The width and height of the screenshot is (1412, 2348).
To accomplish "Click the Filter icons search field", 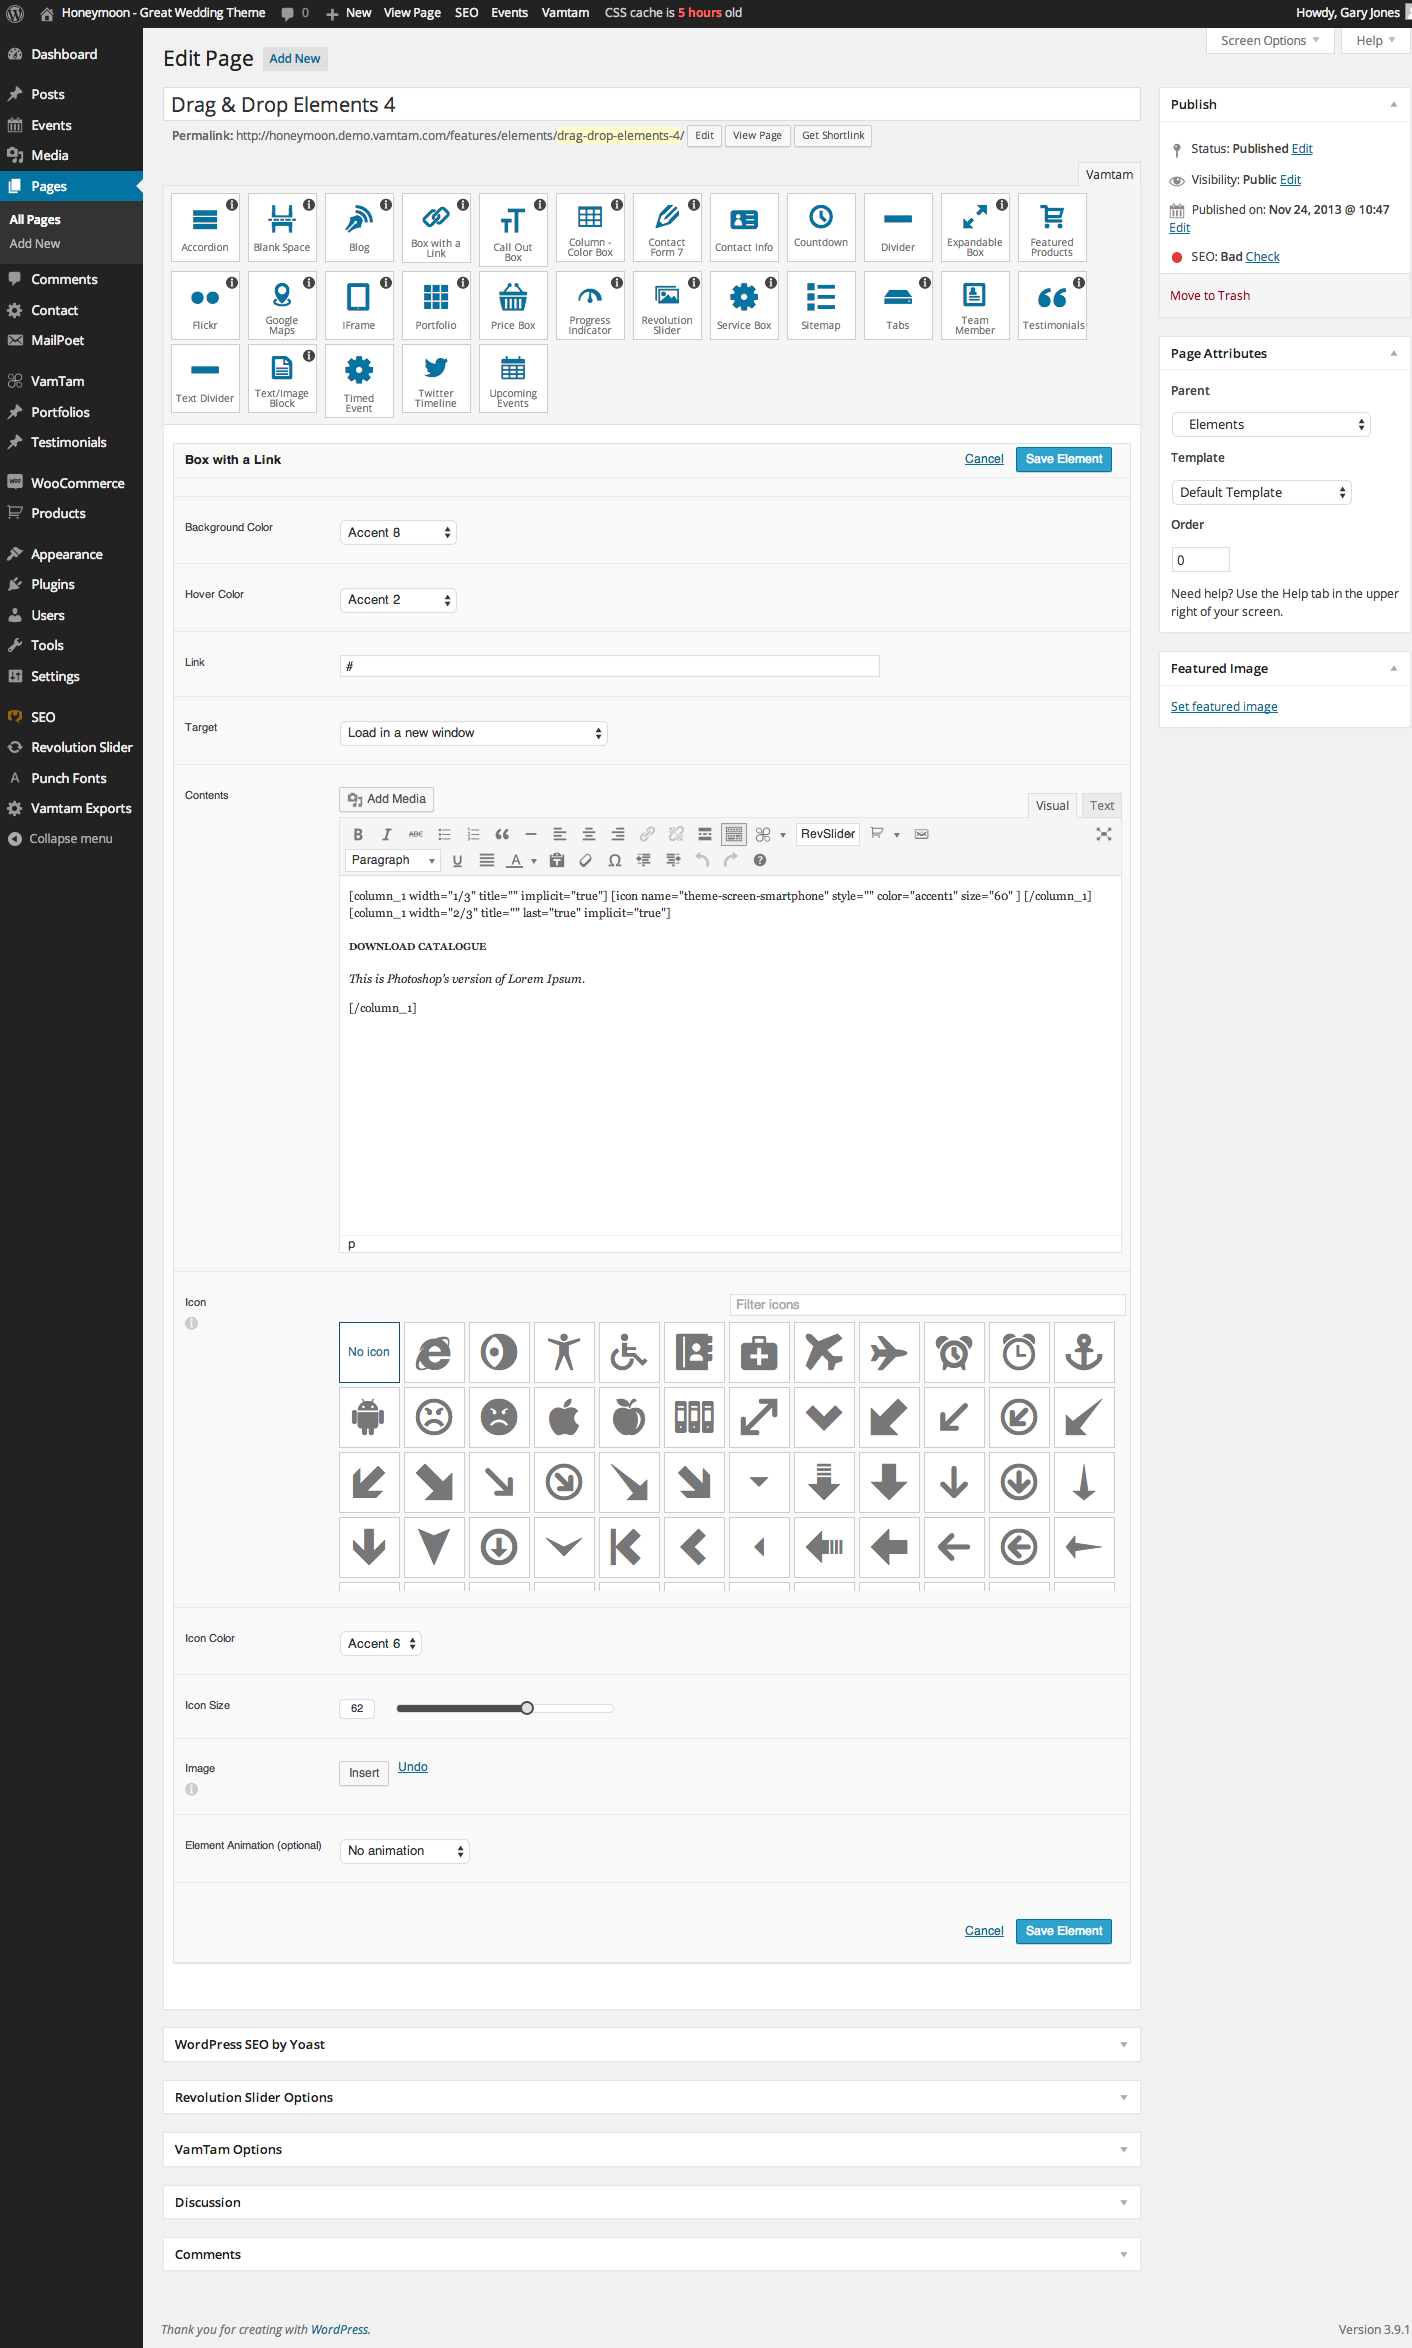I will [x=927, y=1304].
